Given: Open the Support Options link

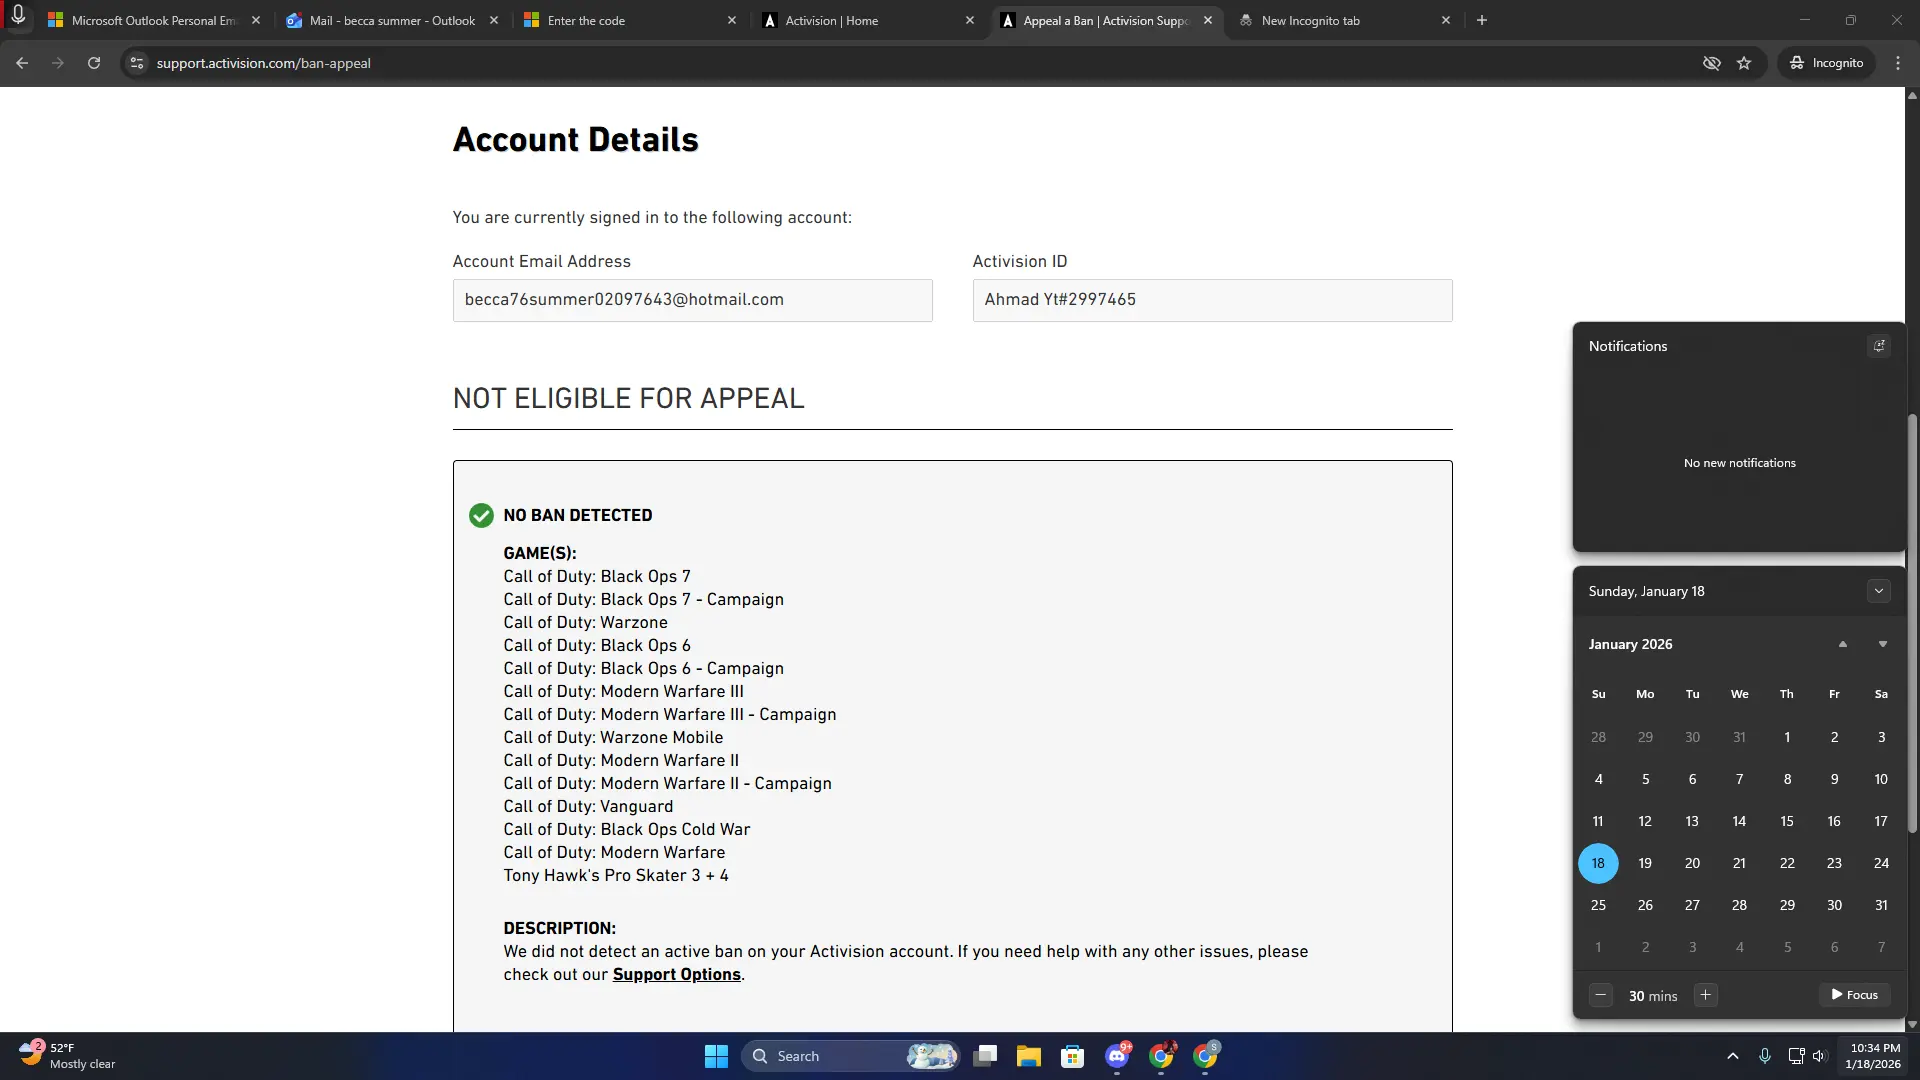Looking at the screenshot, I should click(676, 975).
